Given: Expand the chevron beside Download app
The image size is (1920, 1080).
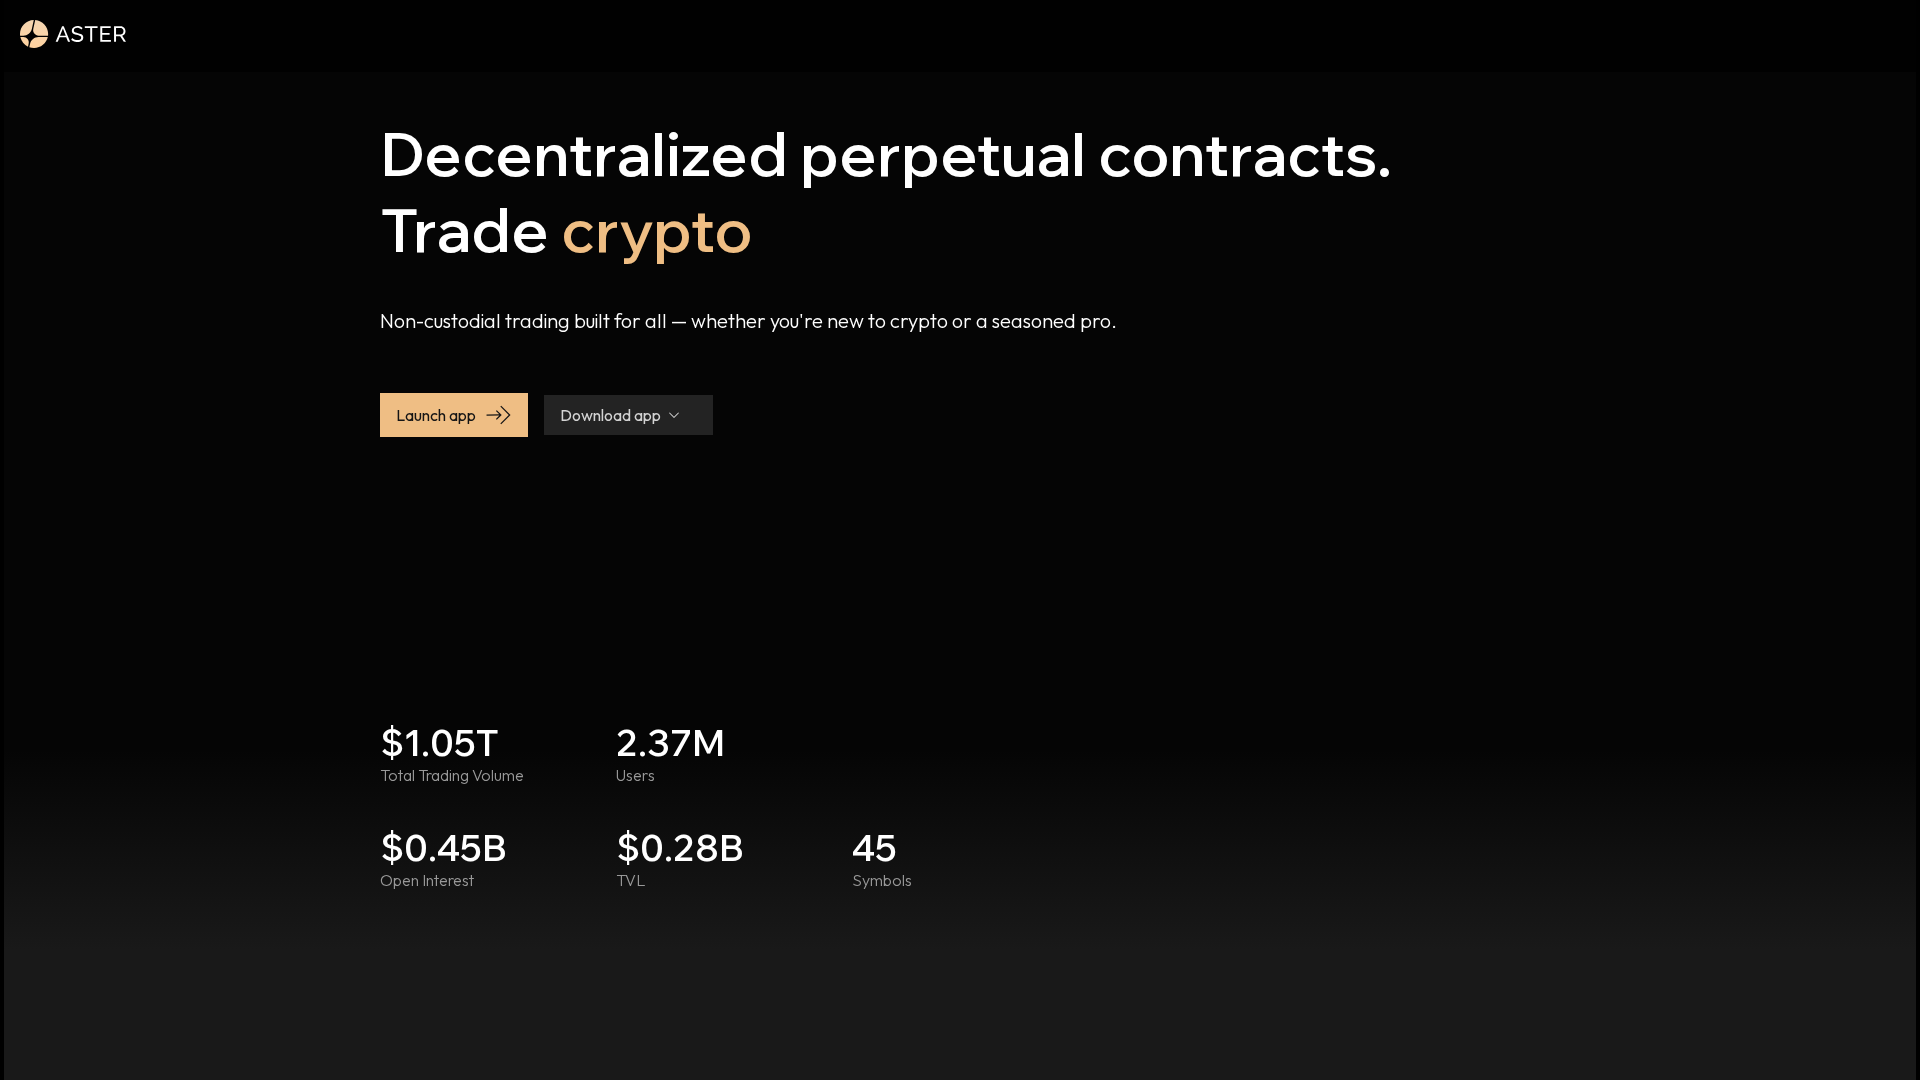Looking at the screenshot, I should [x=674, y=415].
